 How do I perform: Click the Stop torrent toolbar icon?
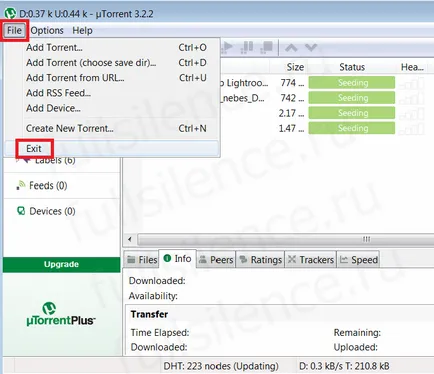click(267, 47)
